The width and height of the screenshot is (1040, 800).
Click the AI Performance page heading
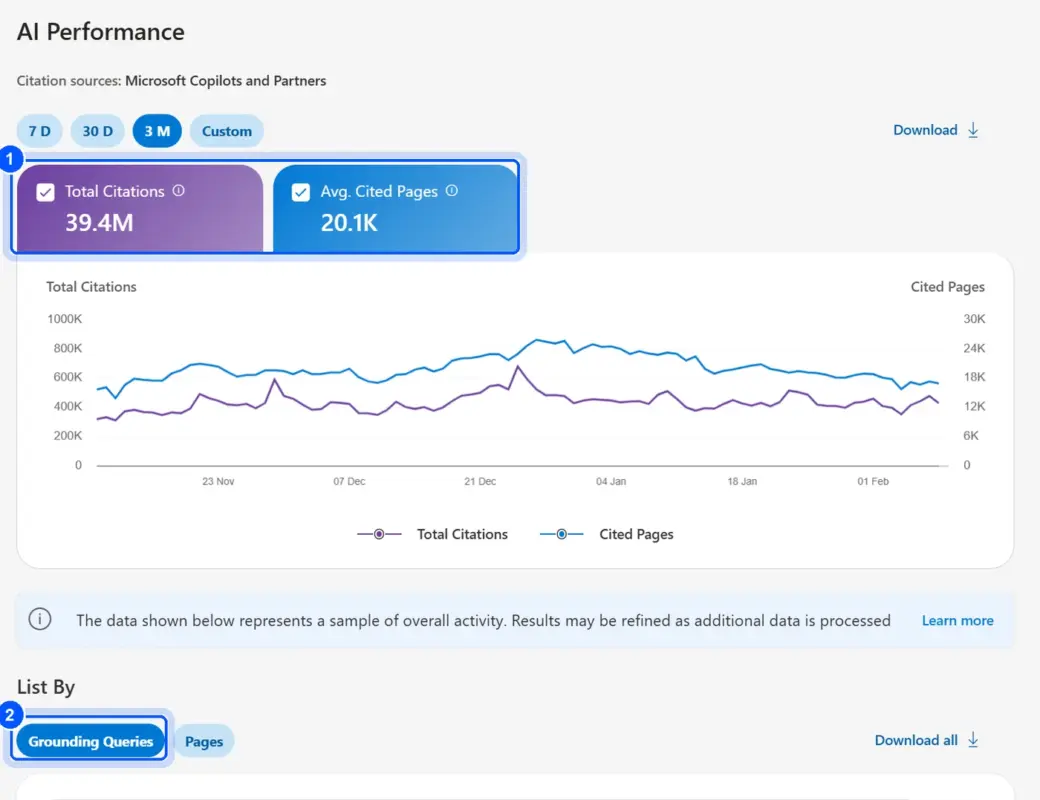[101, 32]
